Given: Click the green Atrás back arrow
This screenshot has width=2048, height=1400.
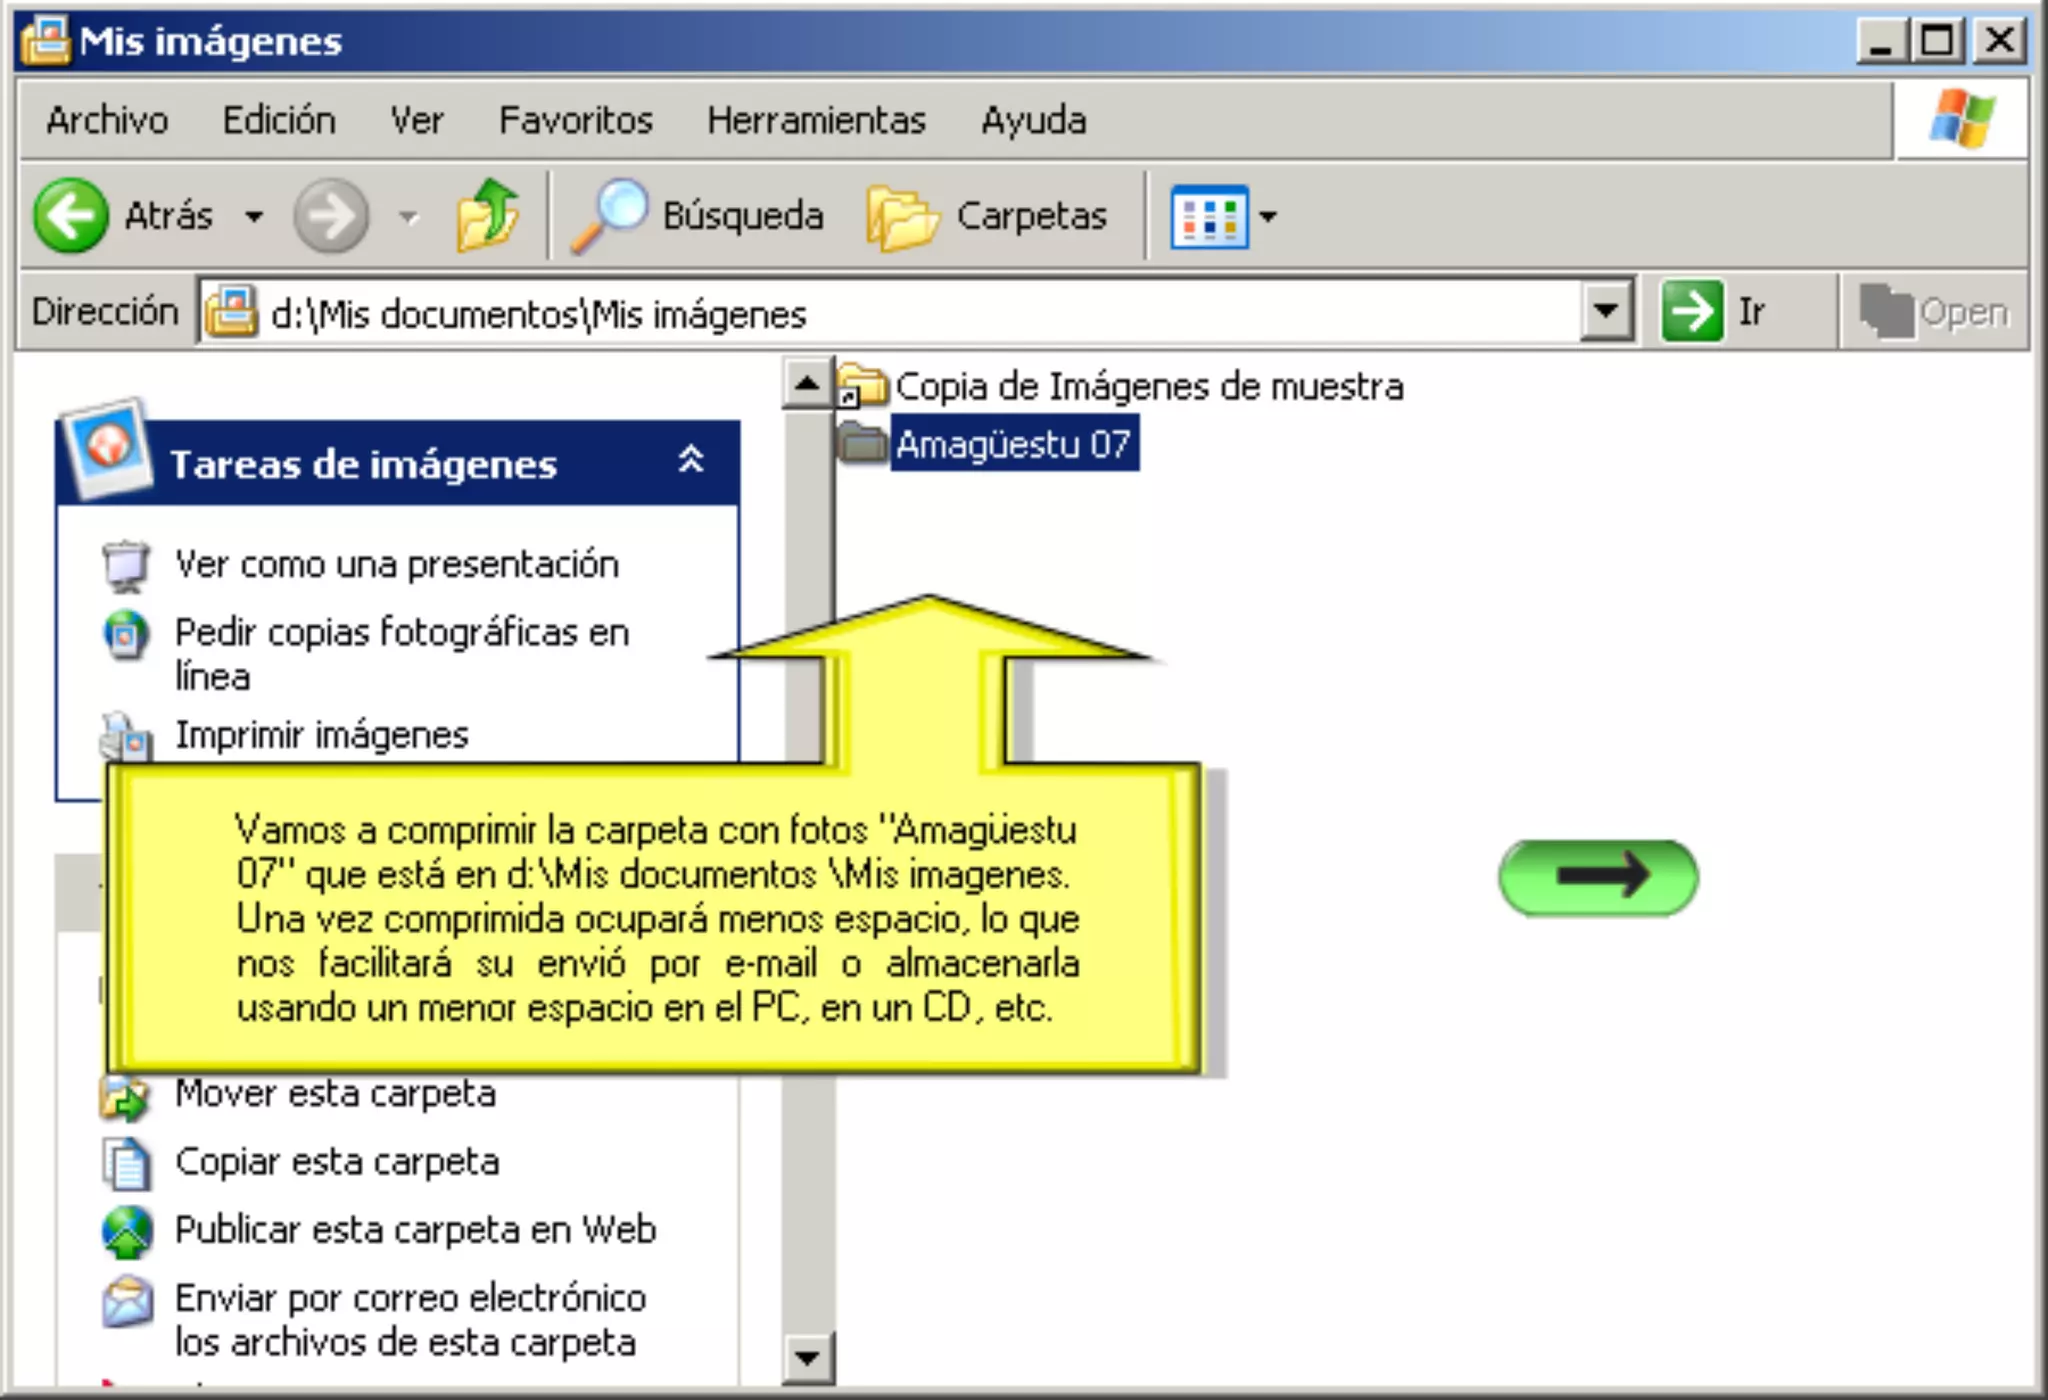Looking at the screenshot, I should [70, 215].
